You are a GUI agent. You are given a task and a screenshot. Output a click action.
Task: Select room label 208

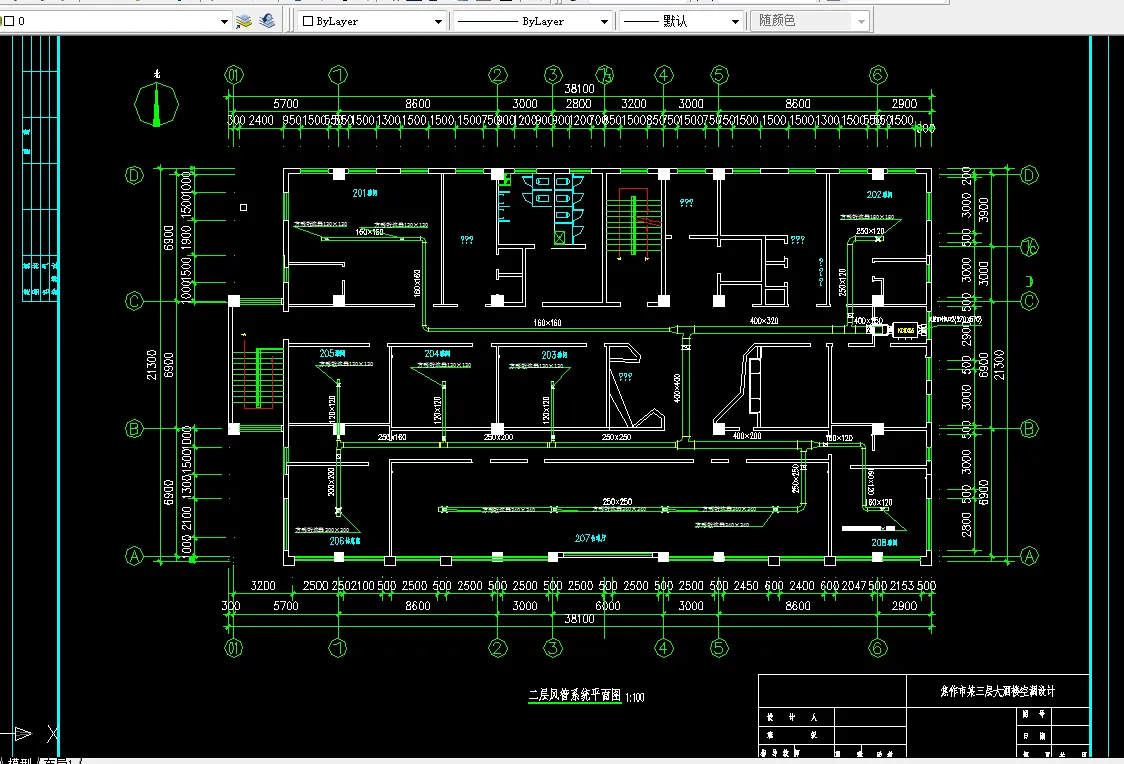(x=884, y=543)
